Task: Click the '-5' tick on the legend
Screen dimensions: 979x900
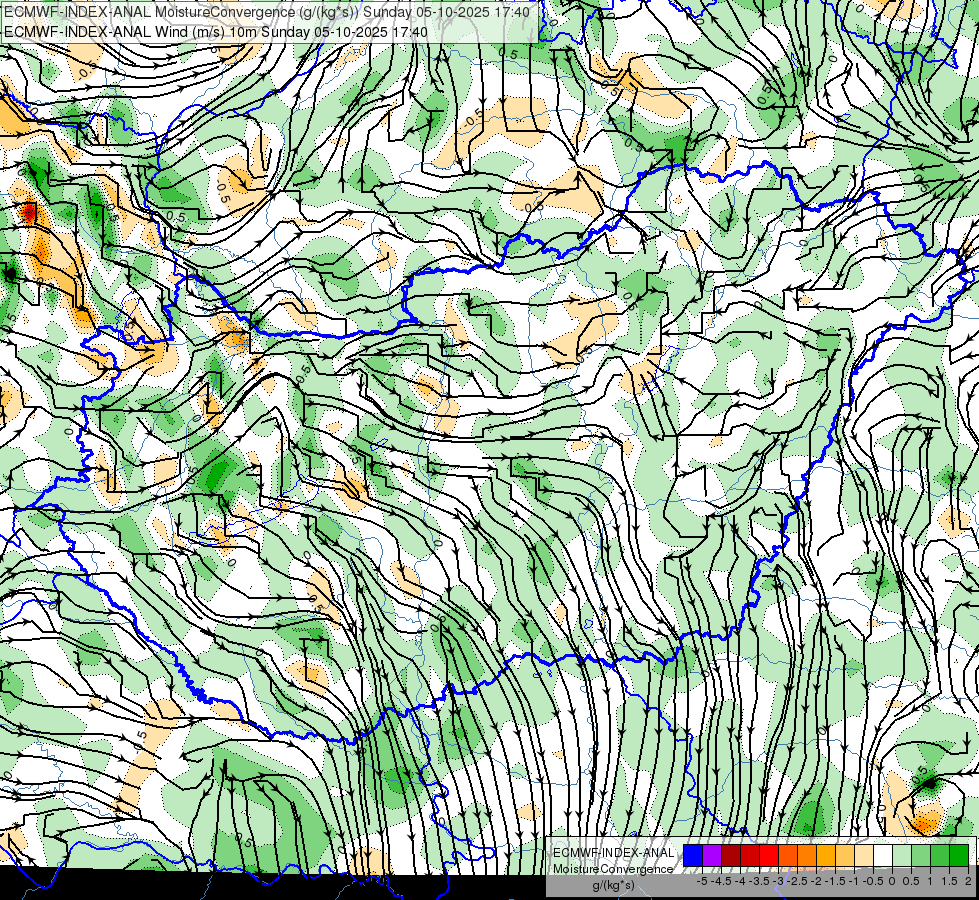Action: [702, 881]
